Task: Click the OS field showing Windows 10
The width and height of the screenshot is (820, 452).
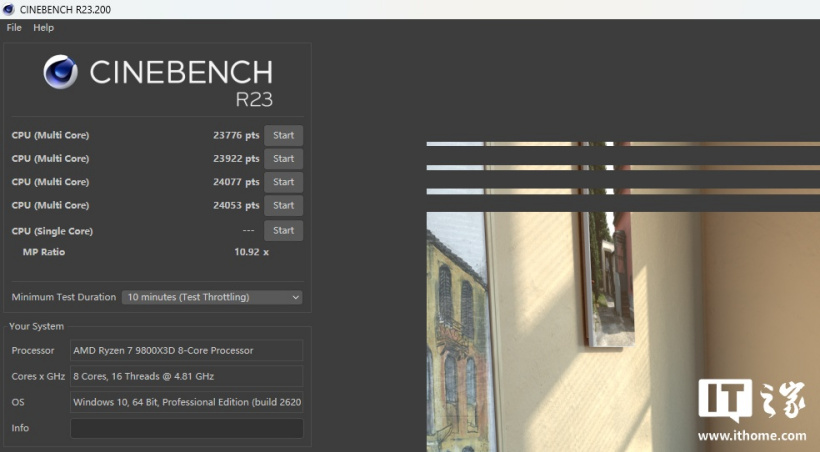Action: (187, 402)
